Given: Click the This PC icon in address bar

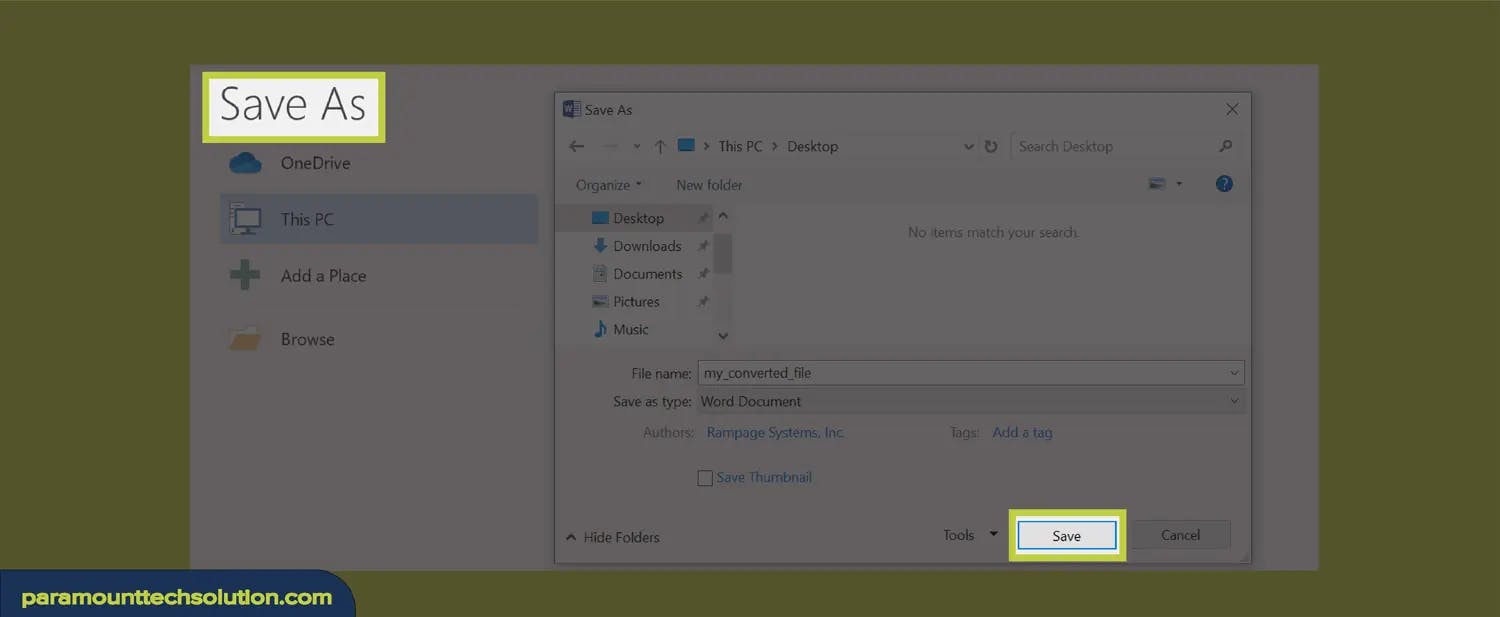Looking at the screenshot, I should [686, 145].
